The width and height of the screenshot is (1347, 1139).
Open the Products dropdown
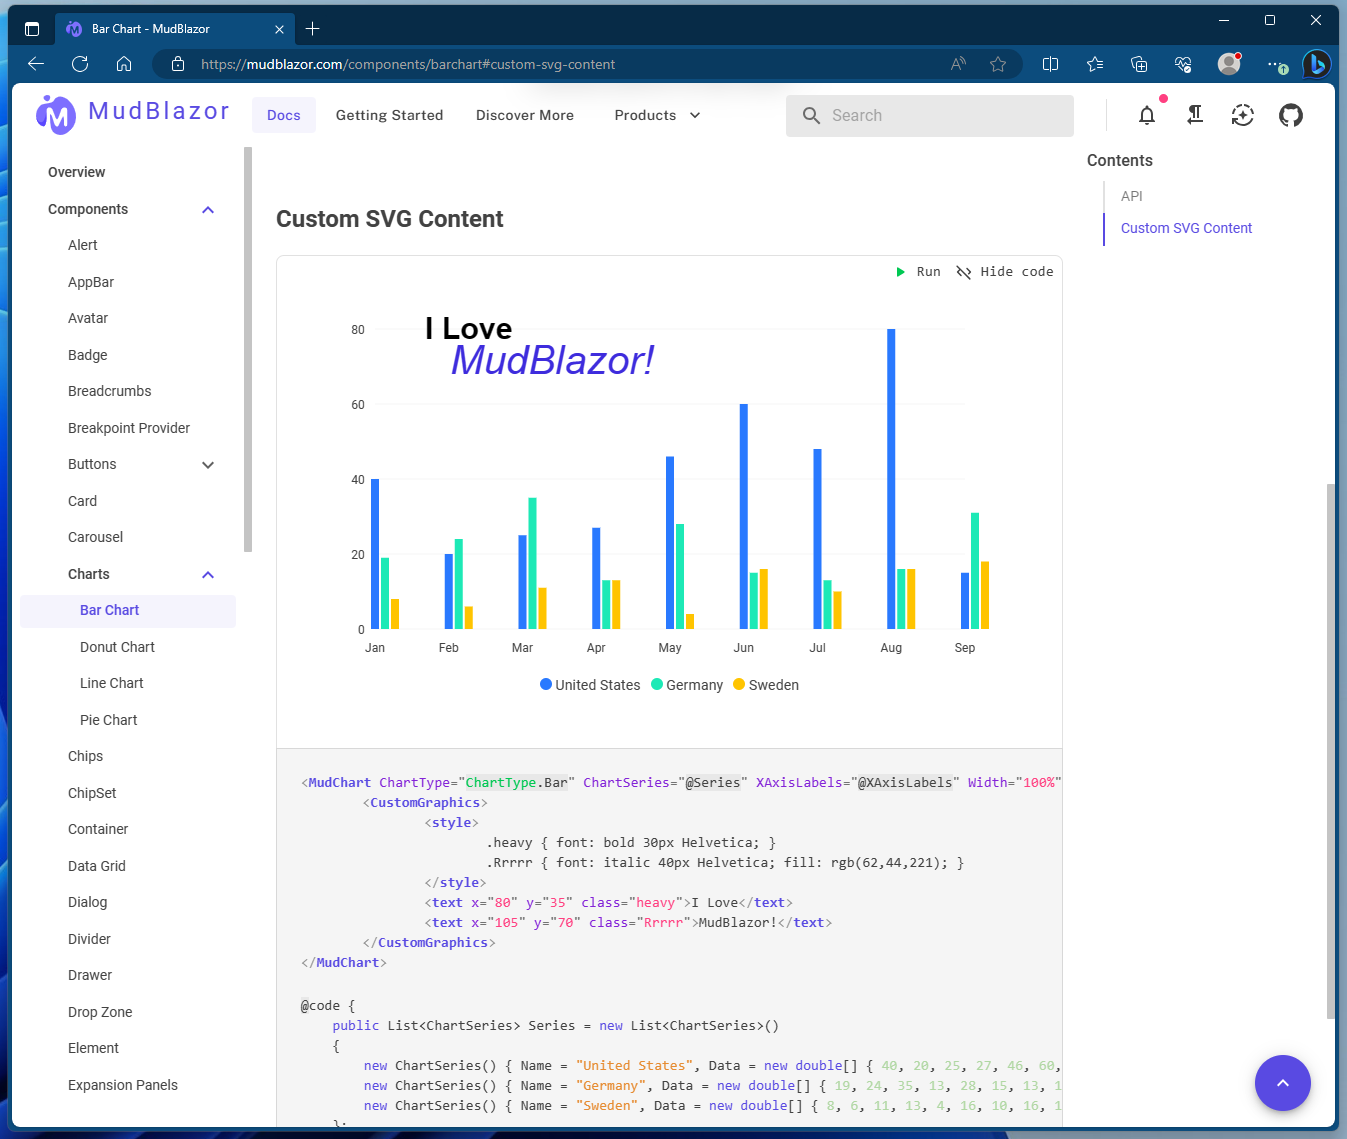pyautogui.click(x=656, y=115)
